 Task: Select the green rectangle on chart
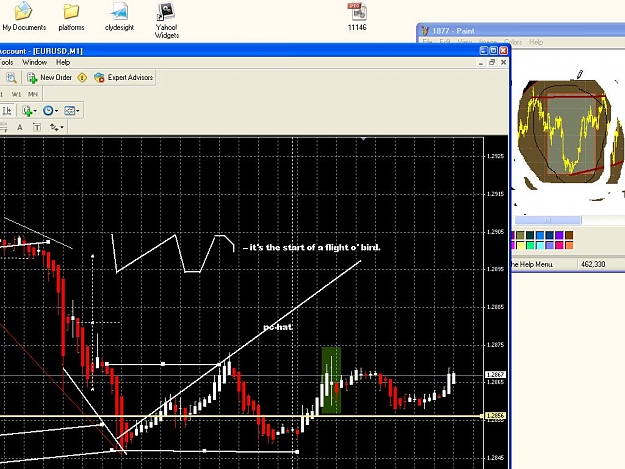(x=331, y=381)
